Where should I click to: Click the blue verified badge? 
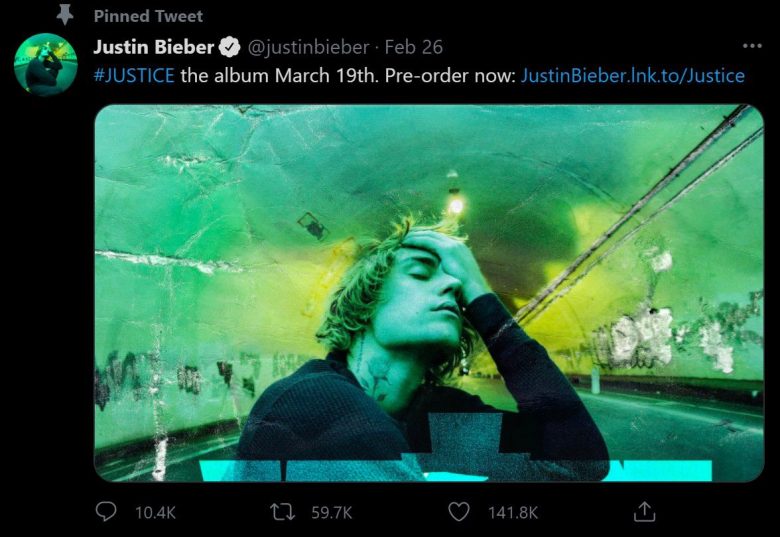(x=230, y=47)
